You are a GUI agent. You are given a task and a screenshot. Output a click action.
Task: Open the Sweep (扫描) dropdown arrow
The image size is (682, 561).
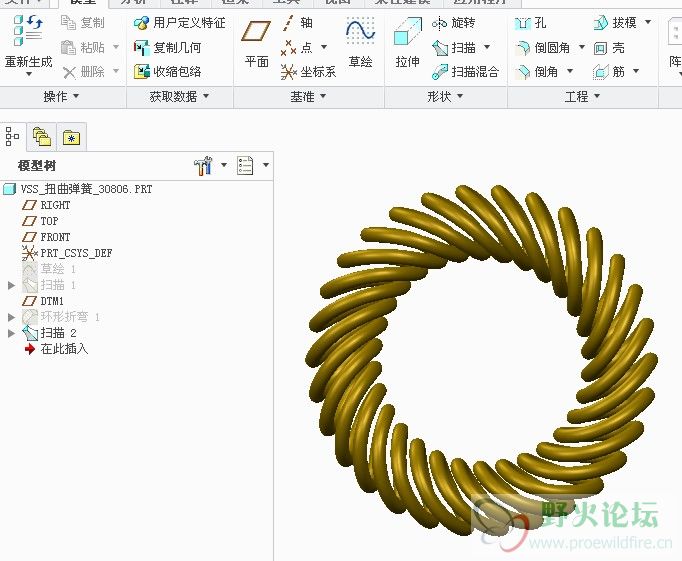coord(487,47)
